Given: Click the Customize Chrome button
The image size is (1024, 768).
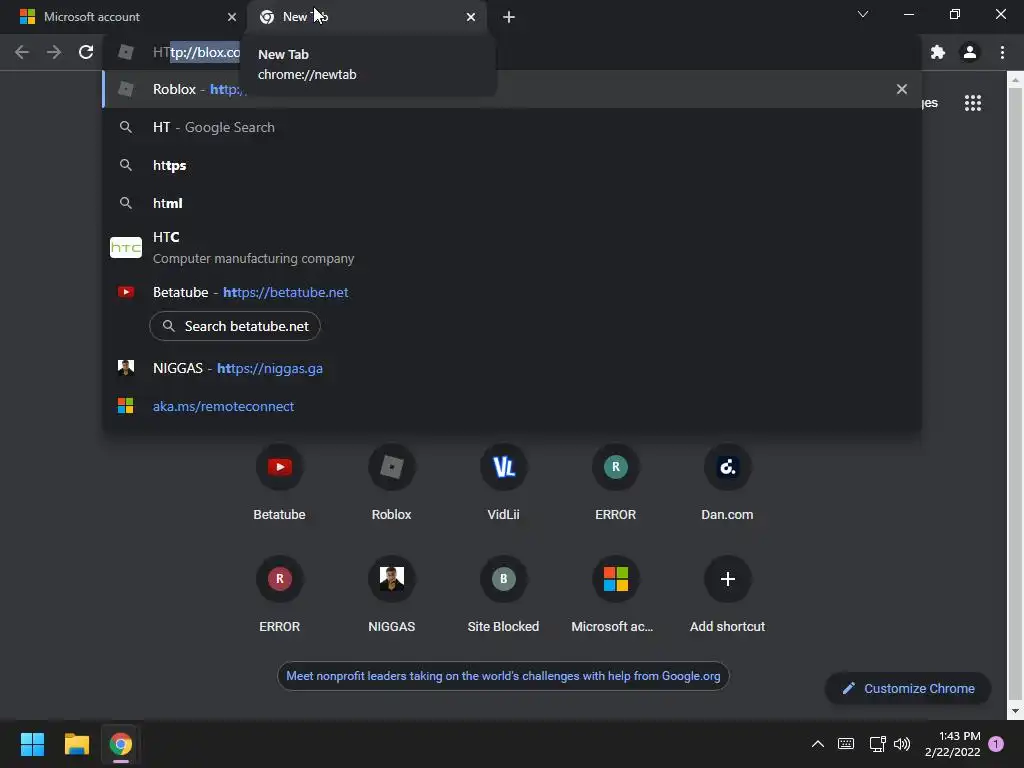Looking at the screenshot, I should point(908,688).
